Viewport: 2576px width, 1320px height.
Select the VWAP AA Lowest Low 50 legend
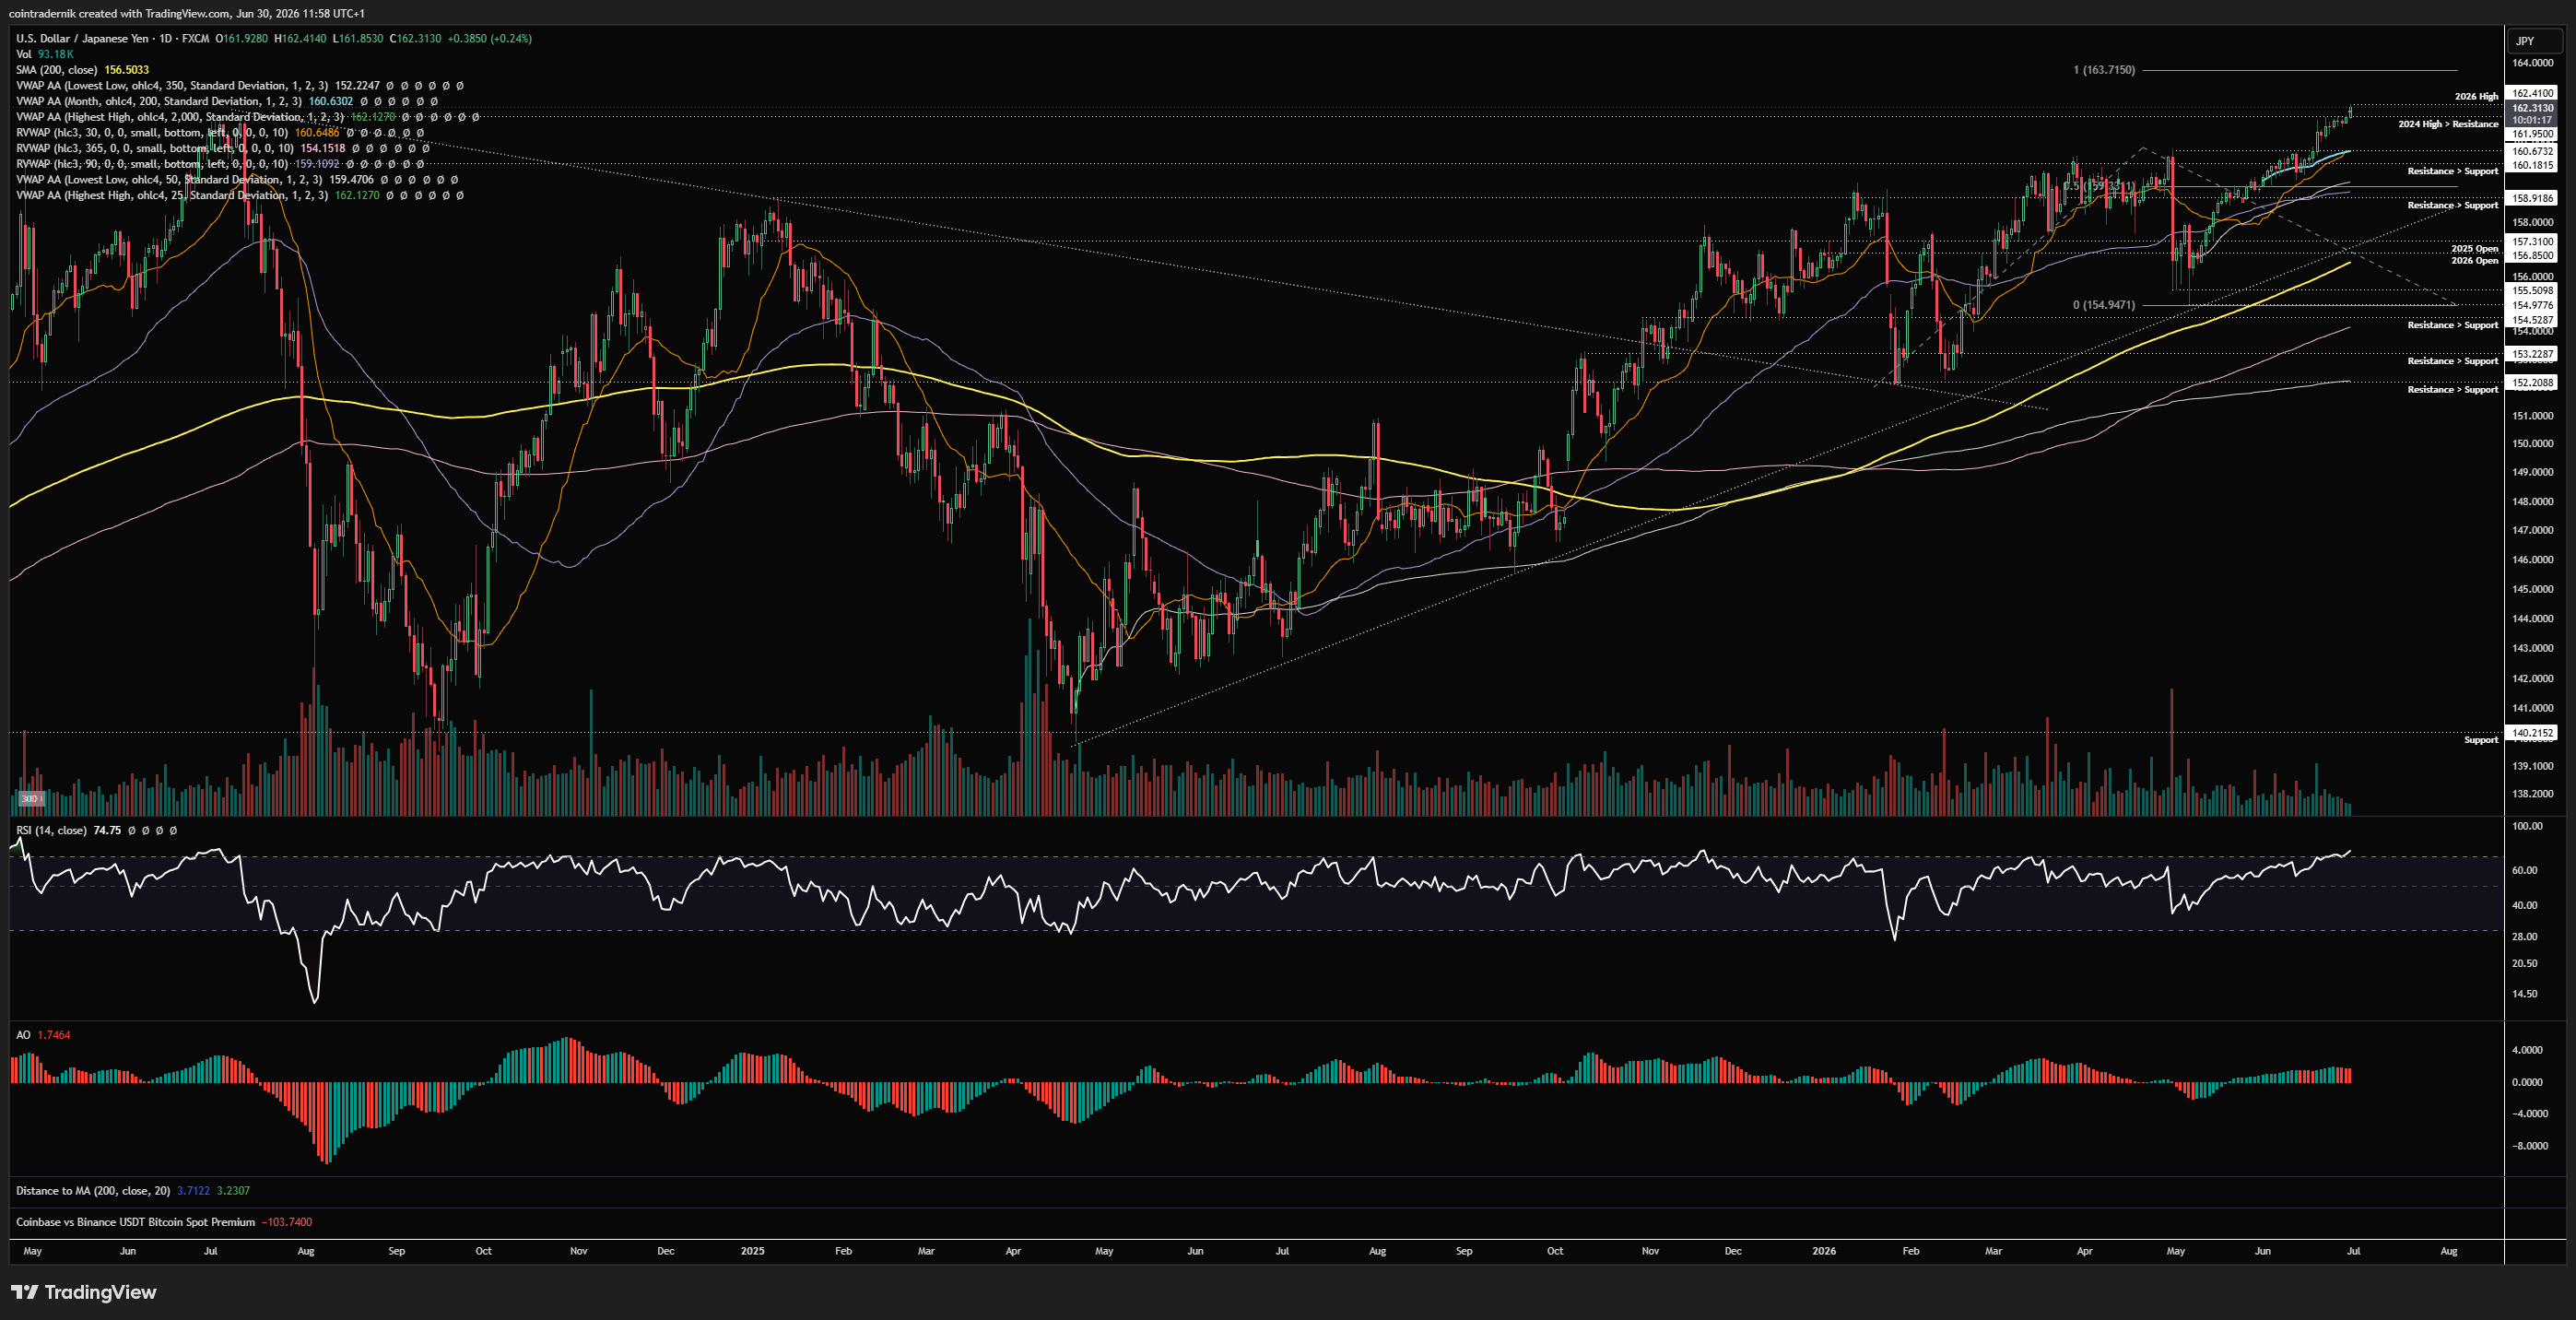pos(237,180)
